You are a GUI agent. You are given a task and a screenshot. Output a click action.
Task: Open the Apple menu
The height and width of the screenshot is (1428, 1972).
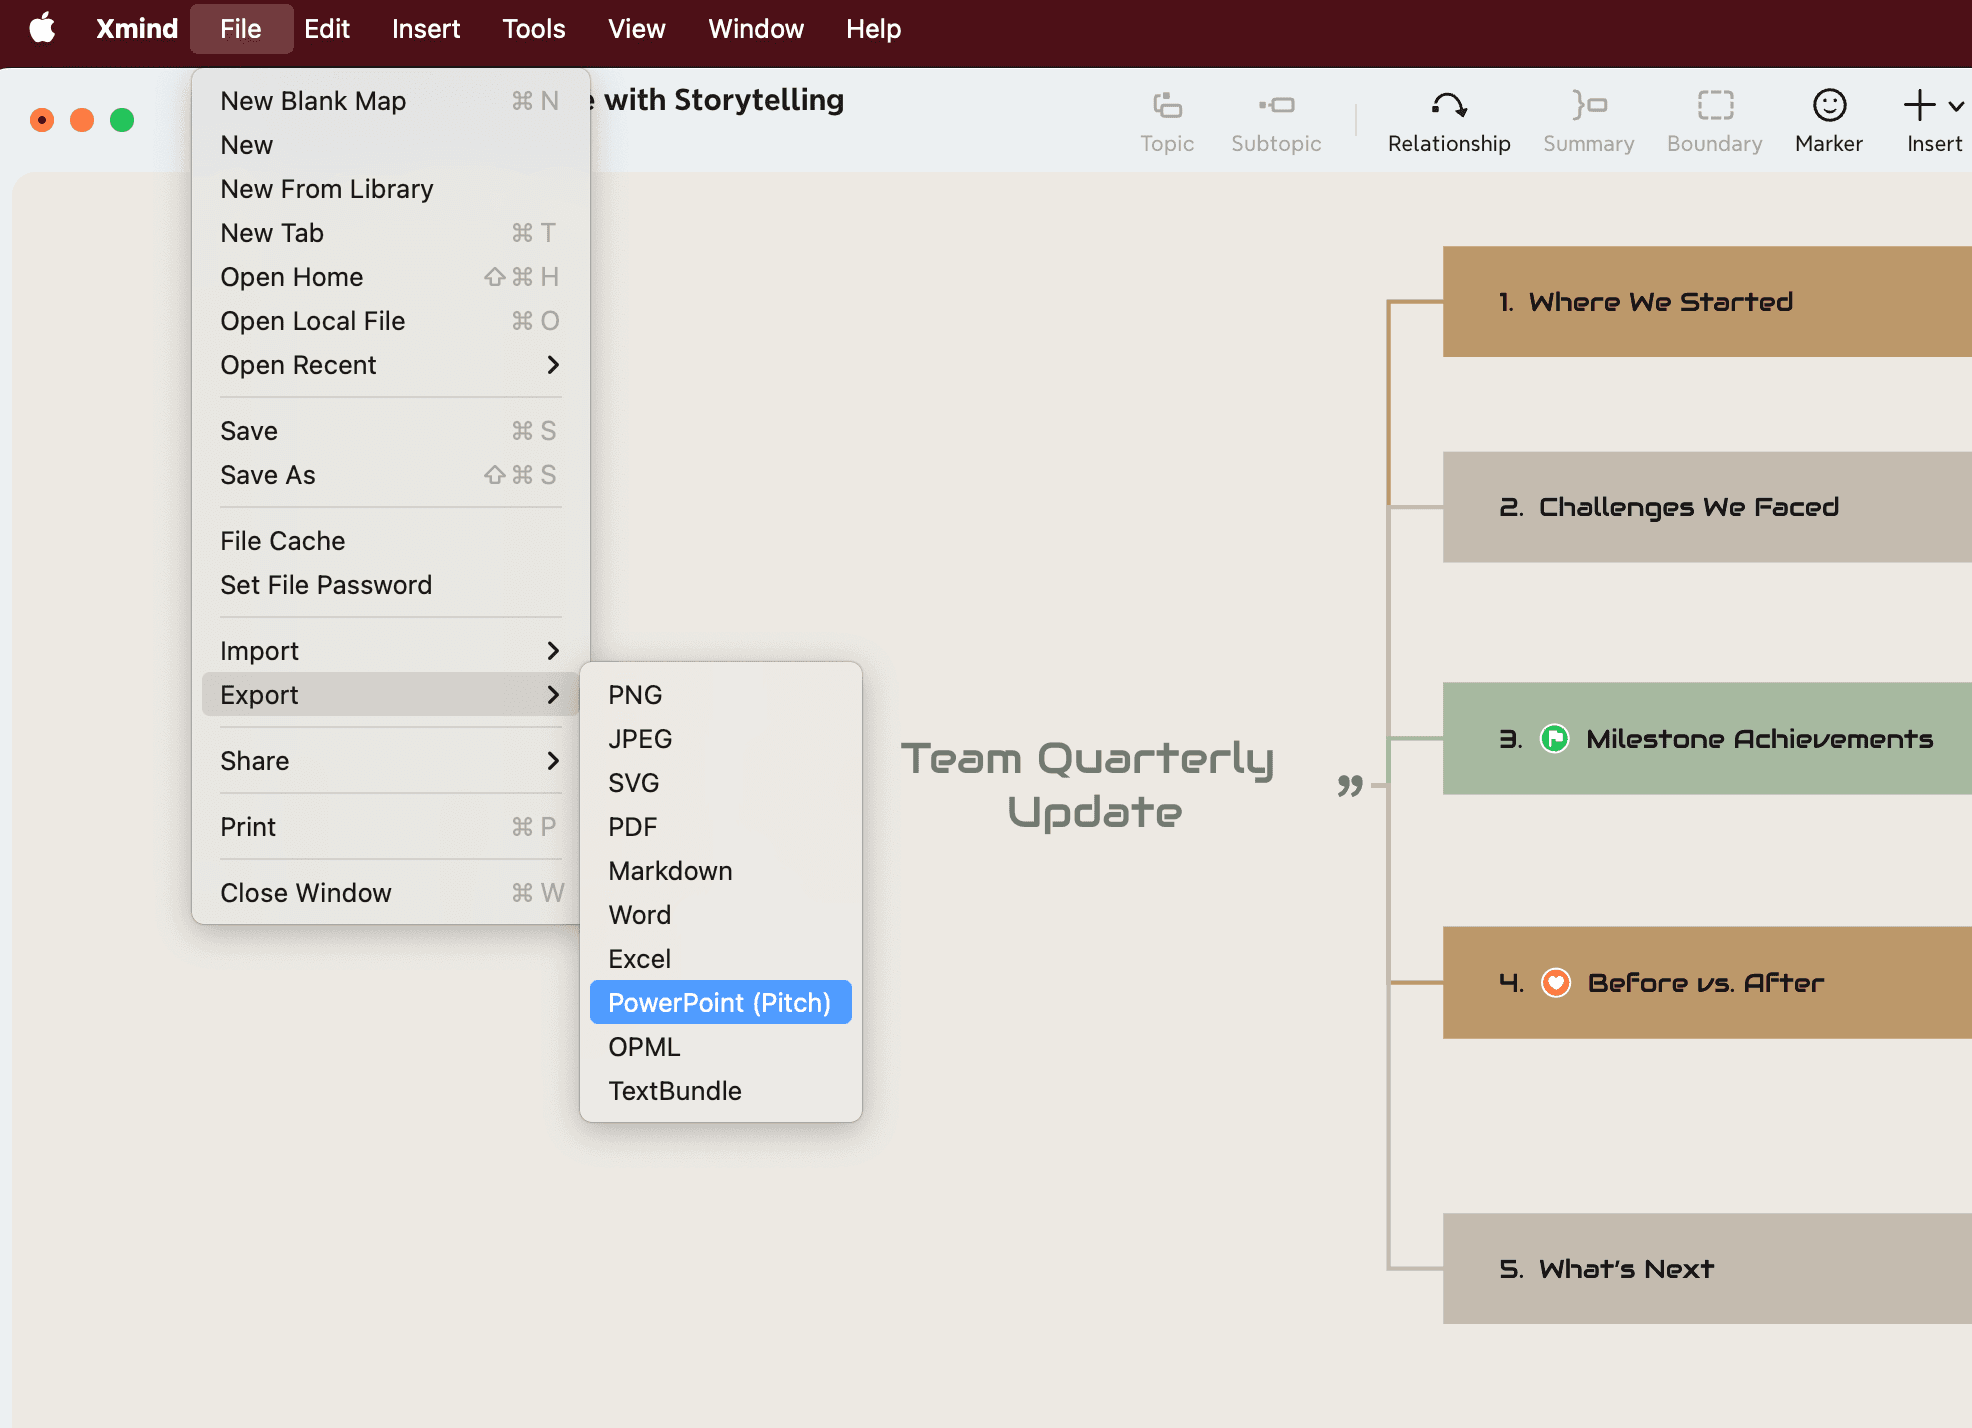click(x=42, y=29)
